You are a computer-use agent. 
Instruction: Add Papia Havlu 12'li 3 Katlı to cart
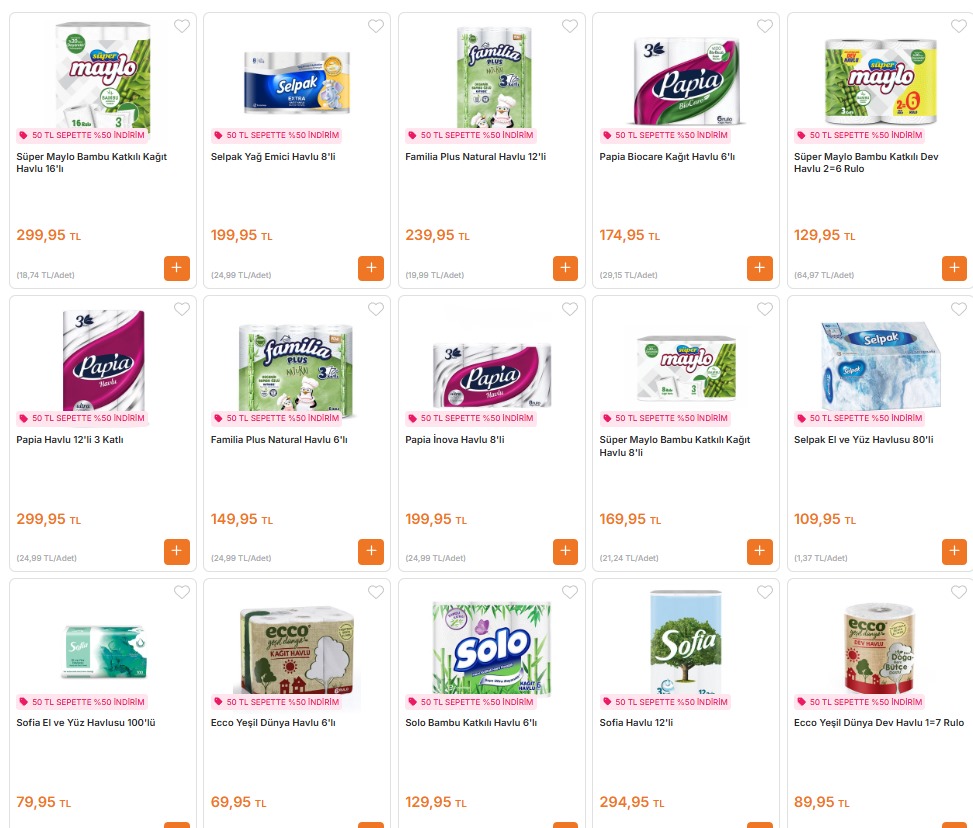pyautogui.click(x=177, y=551)
